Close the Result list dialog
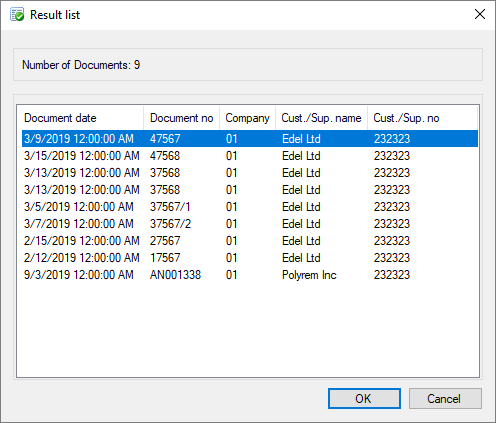Image resolution: width=496 pixels, height=423 pixels. coord(480,14)
